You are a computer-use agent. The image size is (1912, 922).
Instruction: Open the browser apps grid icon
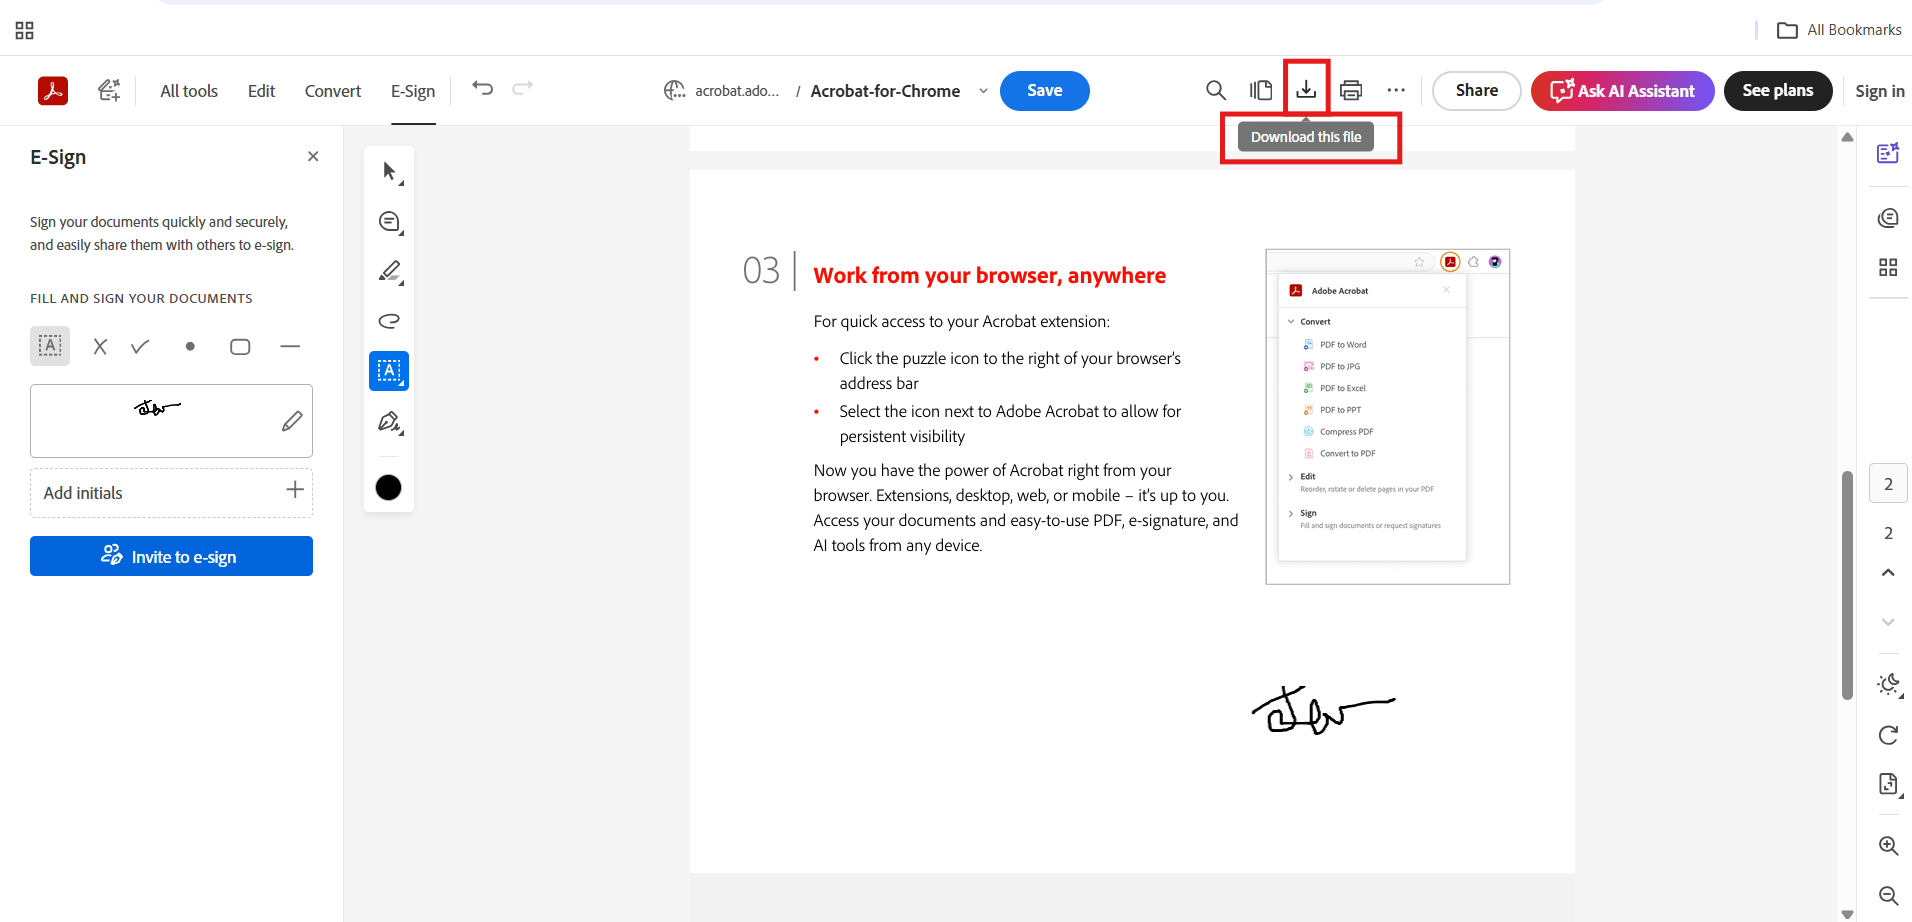[25, 30]
